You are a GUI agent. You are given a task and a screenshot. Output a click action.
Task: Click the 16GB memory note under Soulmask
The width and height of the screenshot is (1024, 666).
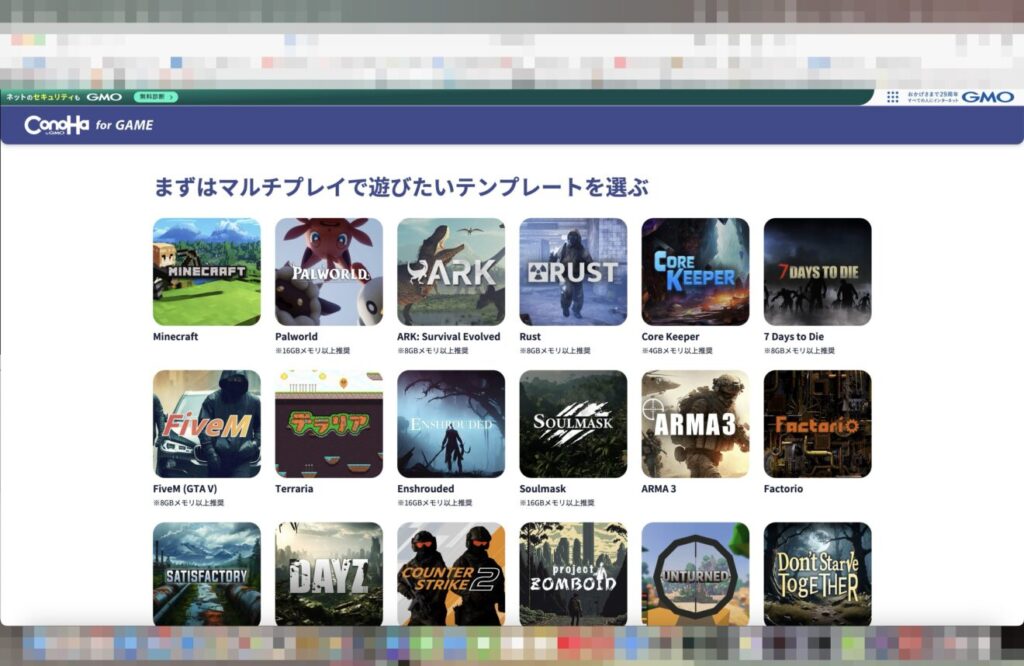pos(556,503)
